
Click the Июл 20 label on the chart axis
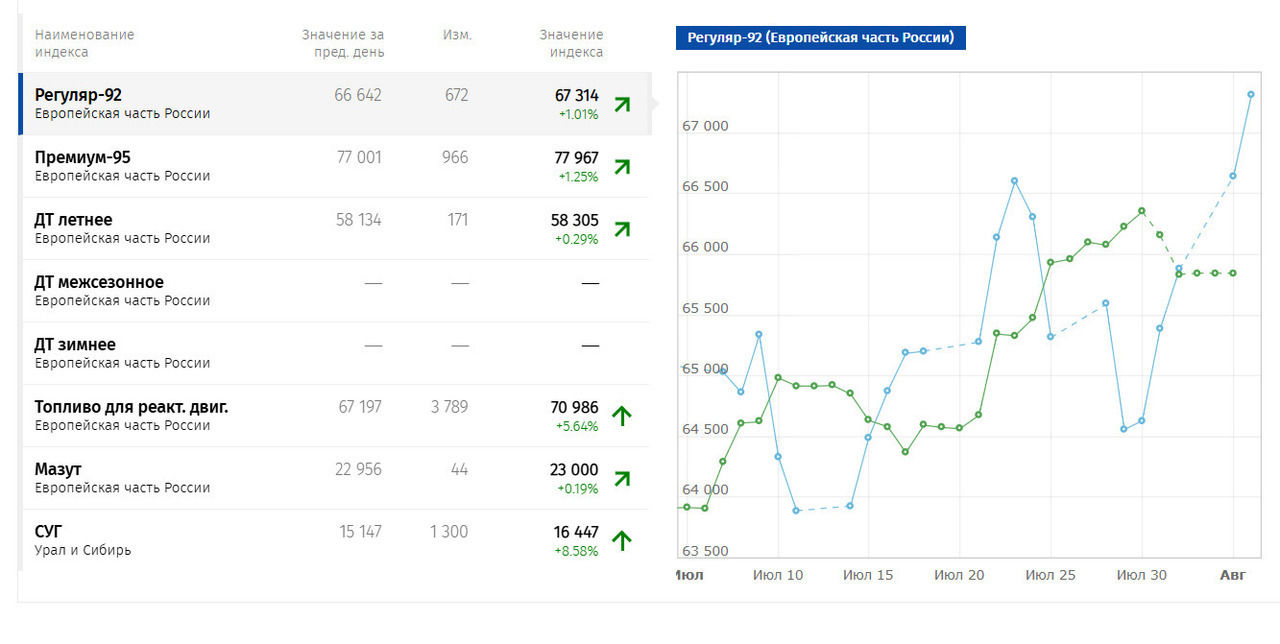coord(959,575)
